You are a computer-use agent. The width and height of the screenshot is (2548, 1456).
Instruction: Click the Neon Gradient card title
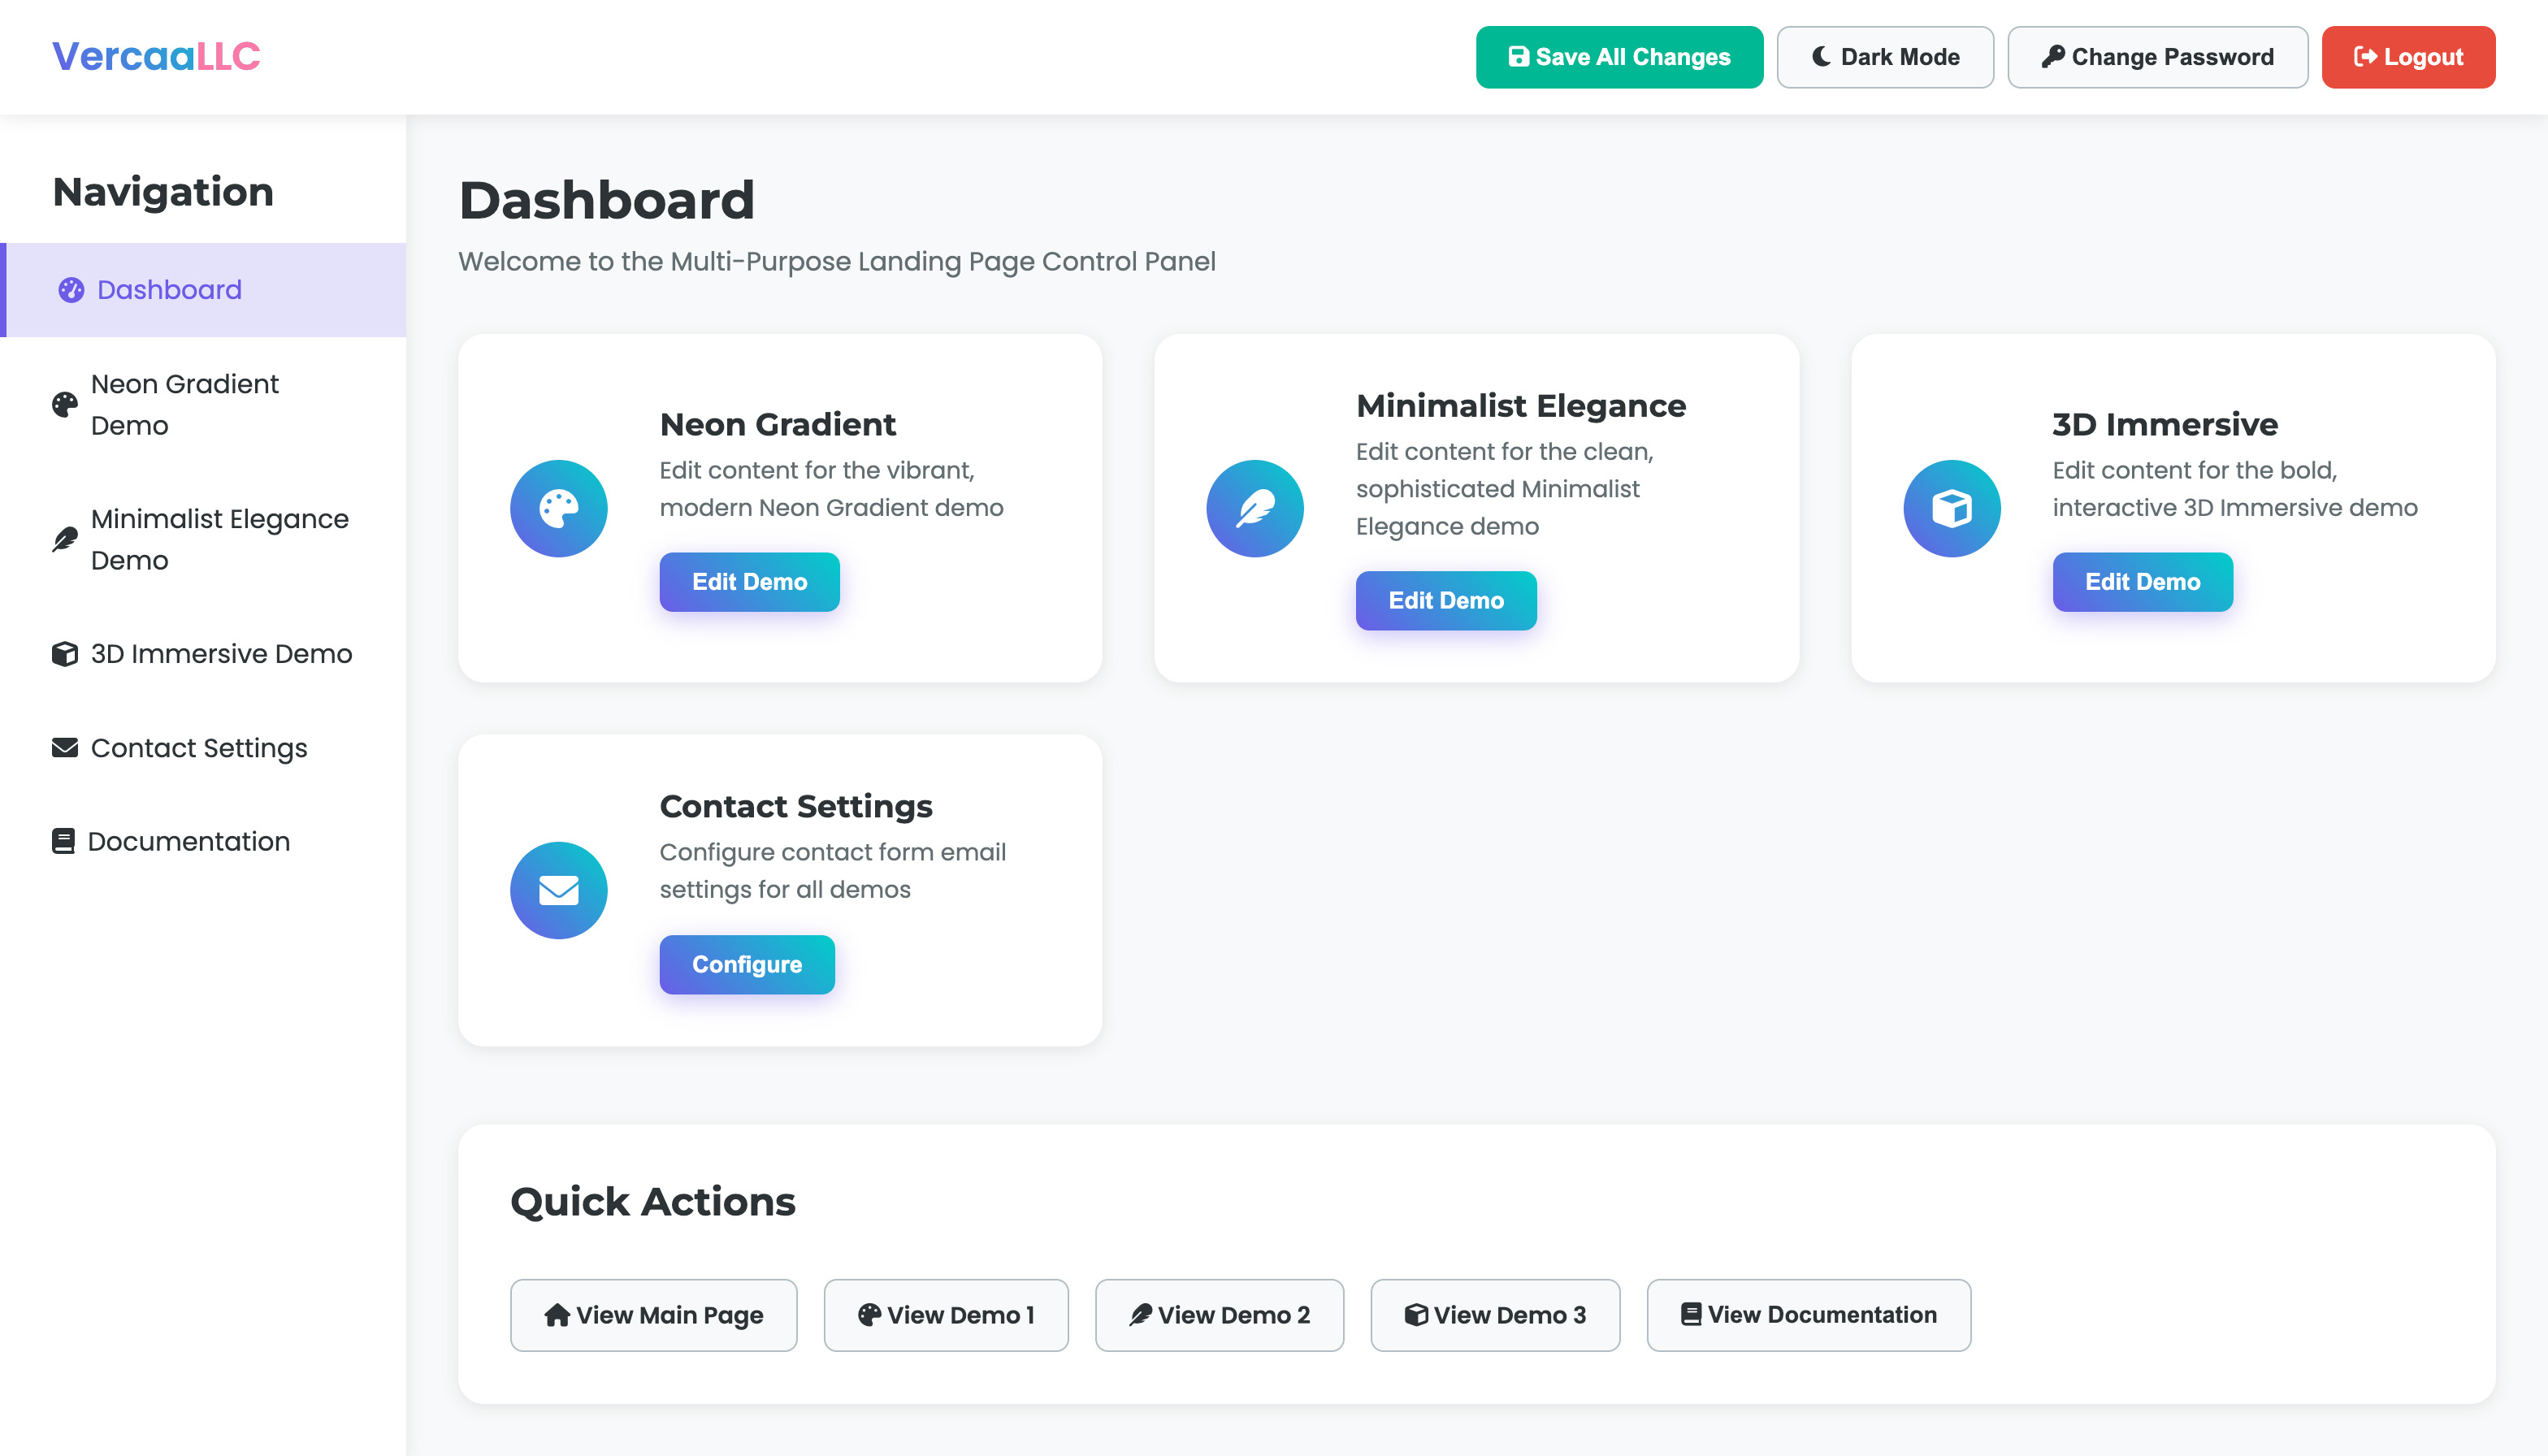778,425
